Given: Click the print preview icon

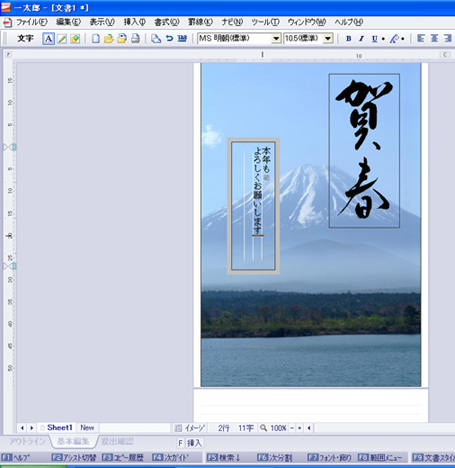Looking at the screenshot, I should [156, 39].
